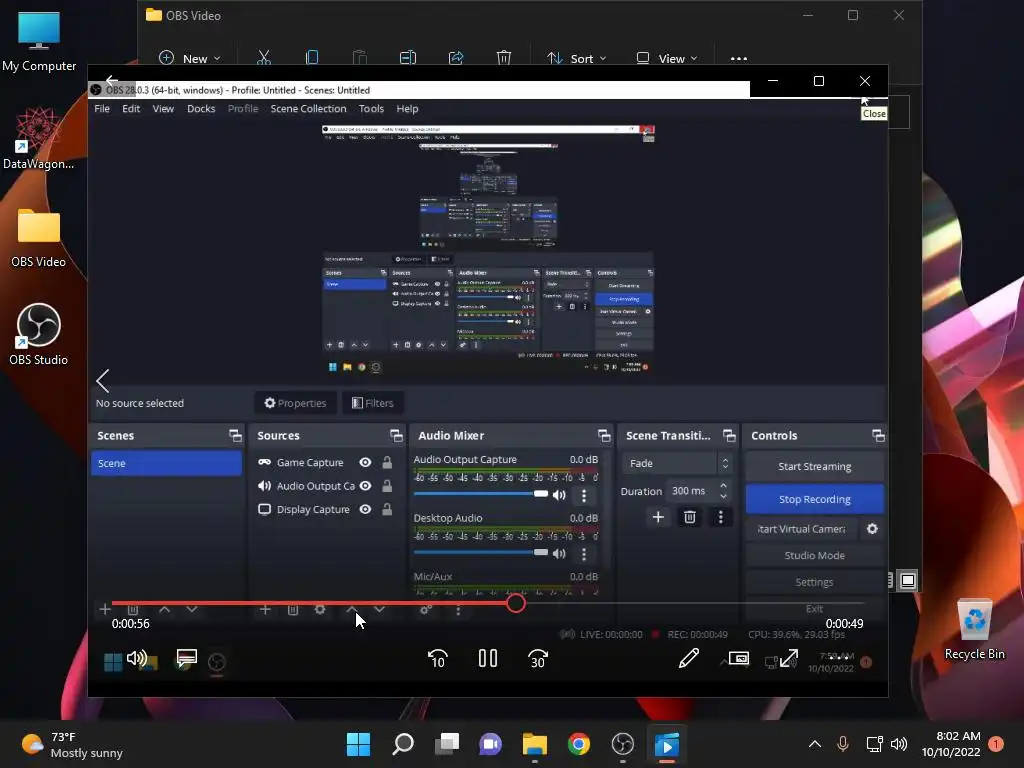Click the video player volume speaker icon
This screenshot has width=1024, height=768.
136,658
